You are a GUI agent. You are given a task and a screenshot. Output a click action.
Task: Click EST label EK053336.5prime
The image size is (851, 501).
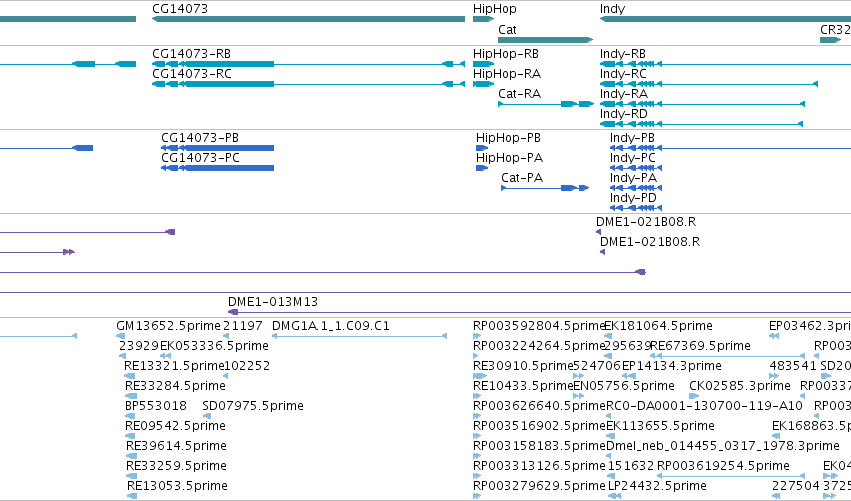(x=214, y=347)
